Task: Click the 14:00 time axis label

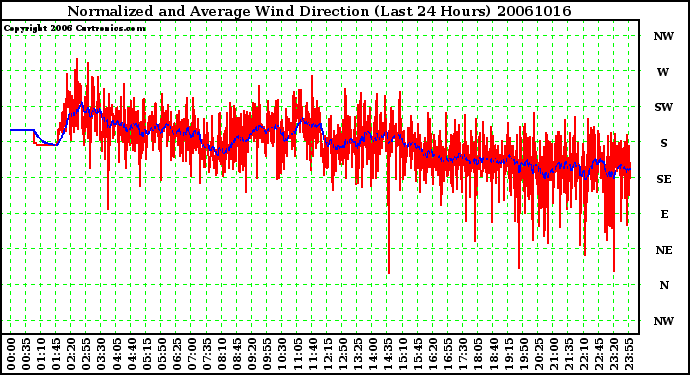Action: click(x=373, y=354)
